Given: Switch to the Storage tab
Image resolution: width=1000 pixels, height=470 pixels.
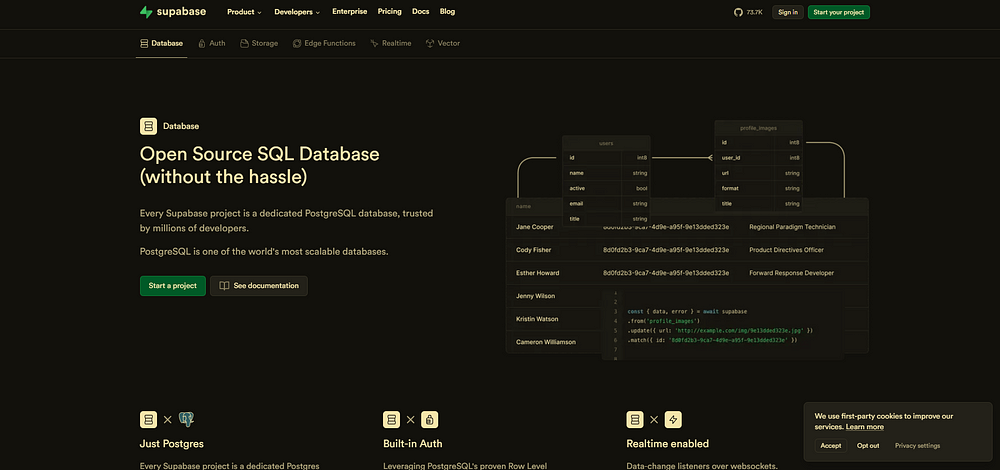Looking at the screenshot, I should (259, 44).
